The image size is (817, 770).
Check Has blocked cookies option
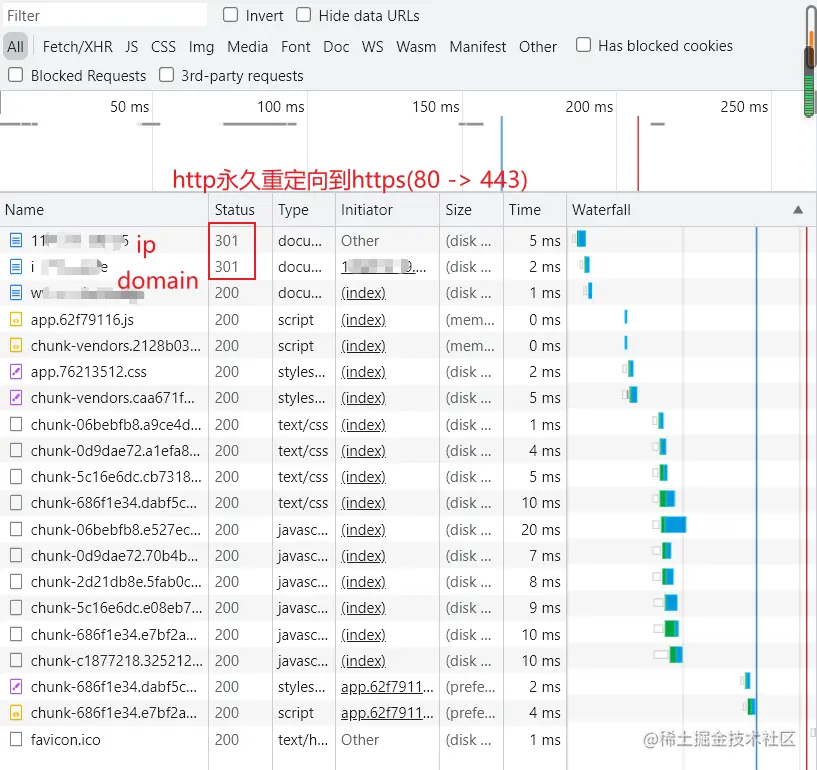[583, 45]
